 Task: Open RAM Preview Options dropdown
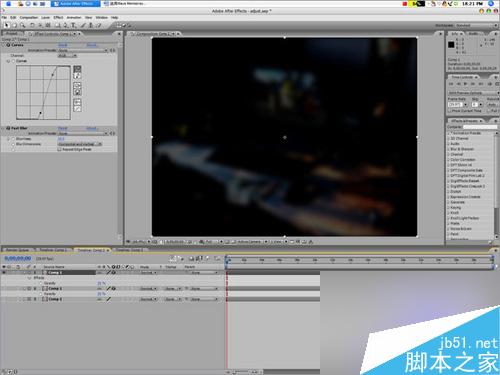pos(473,93)
